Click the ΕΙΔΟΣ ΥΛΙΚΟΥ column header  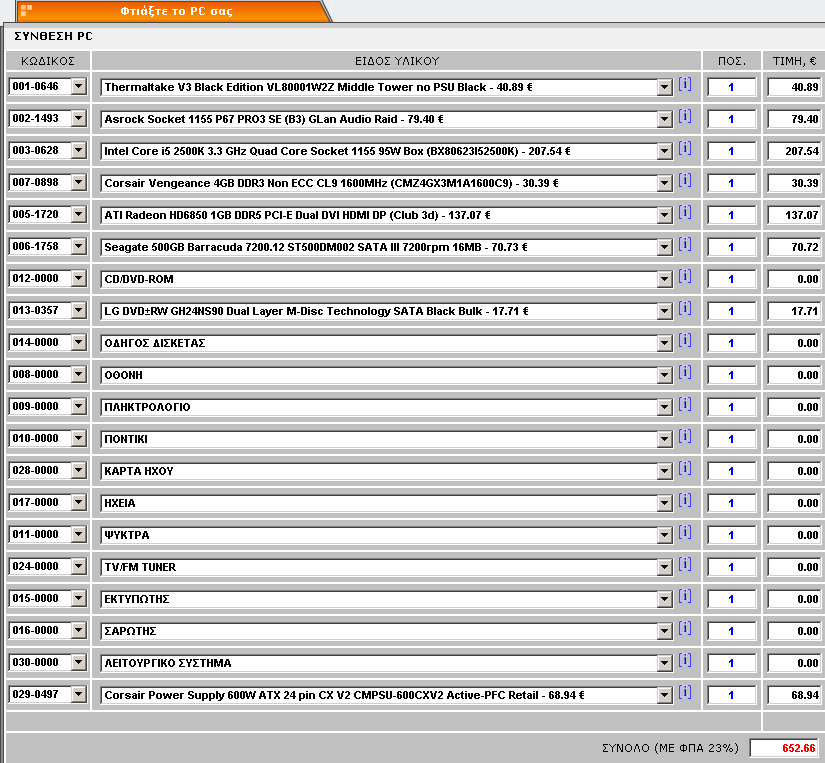tap(397, 61)
